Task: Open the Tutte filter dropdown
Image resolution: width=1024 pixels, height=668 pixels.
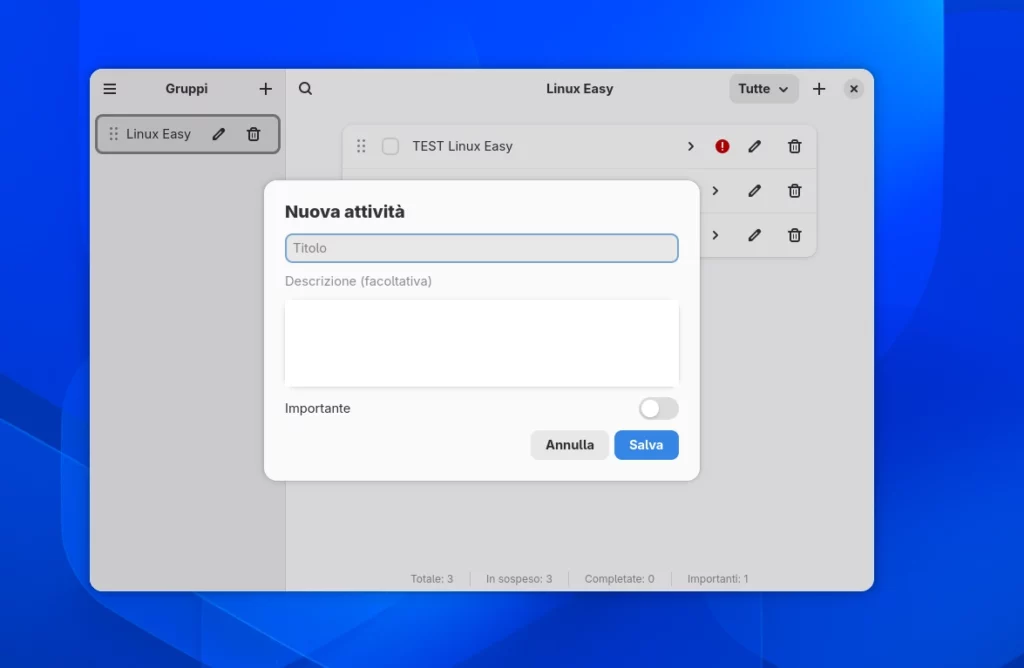Action: click(x=763, y=89)
